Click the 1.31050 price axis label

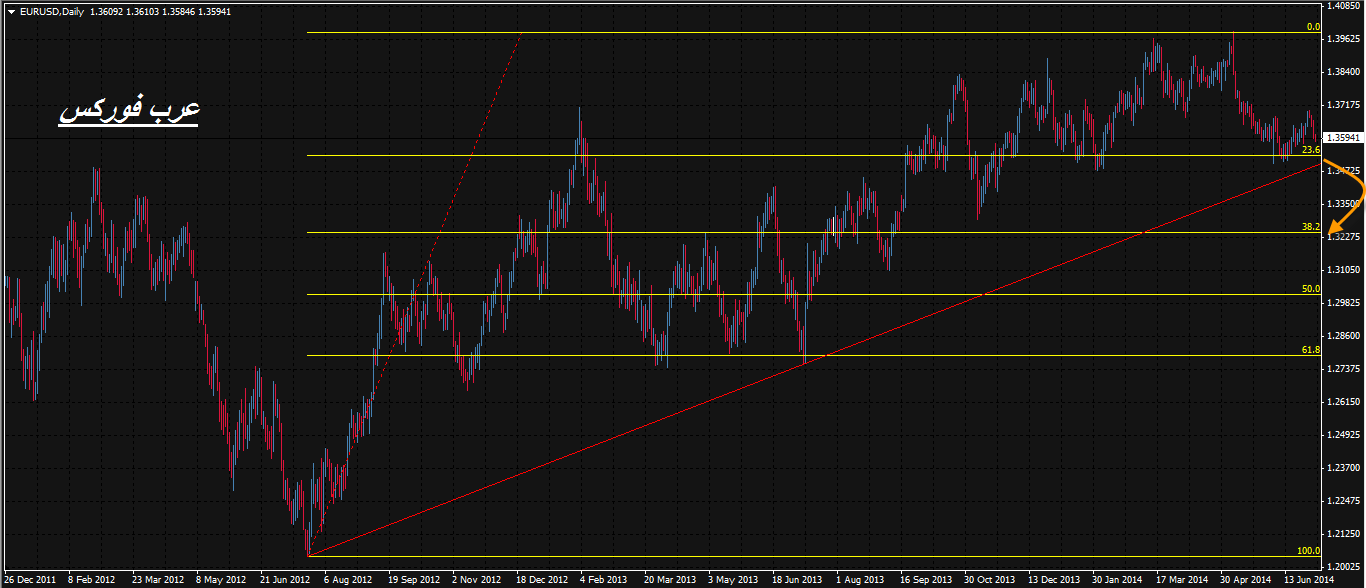(1344, 270)
